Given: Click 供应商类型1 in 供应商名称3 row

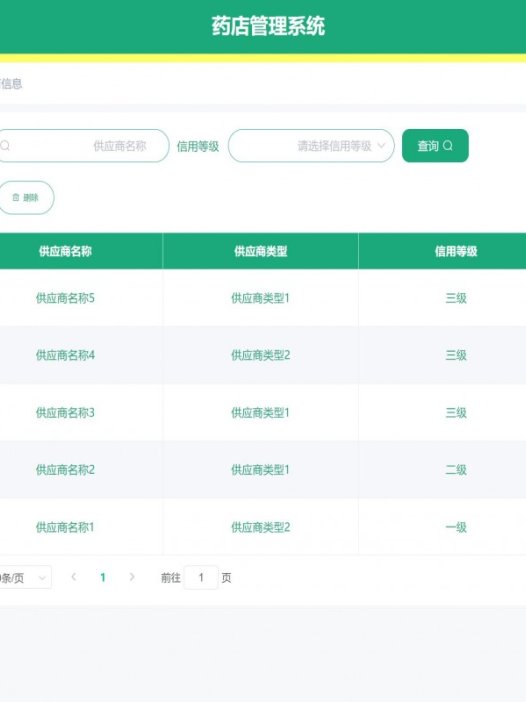Looking at the screenshot, I should [261, 413].
